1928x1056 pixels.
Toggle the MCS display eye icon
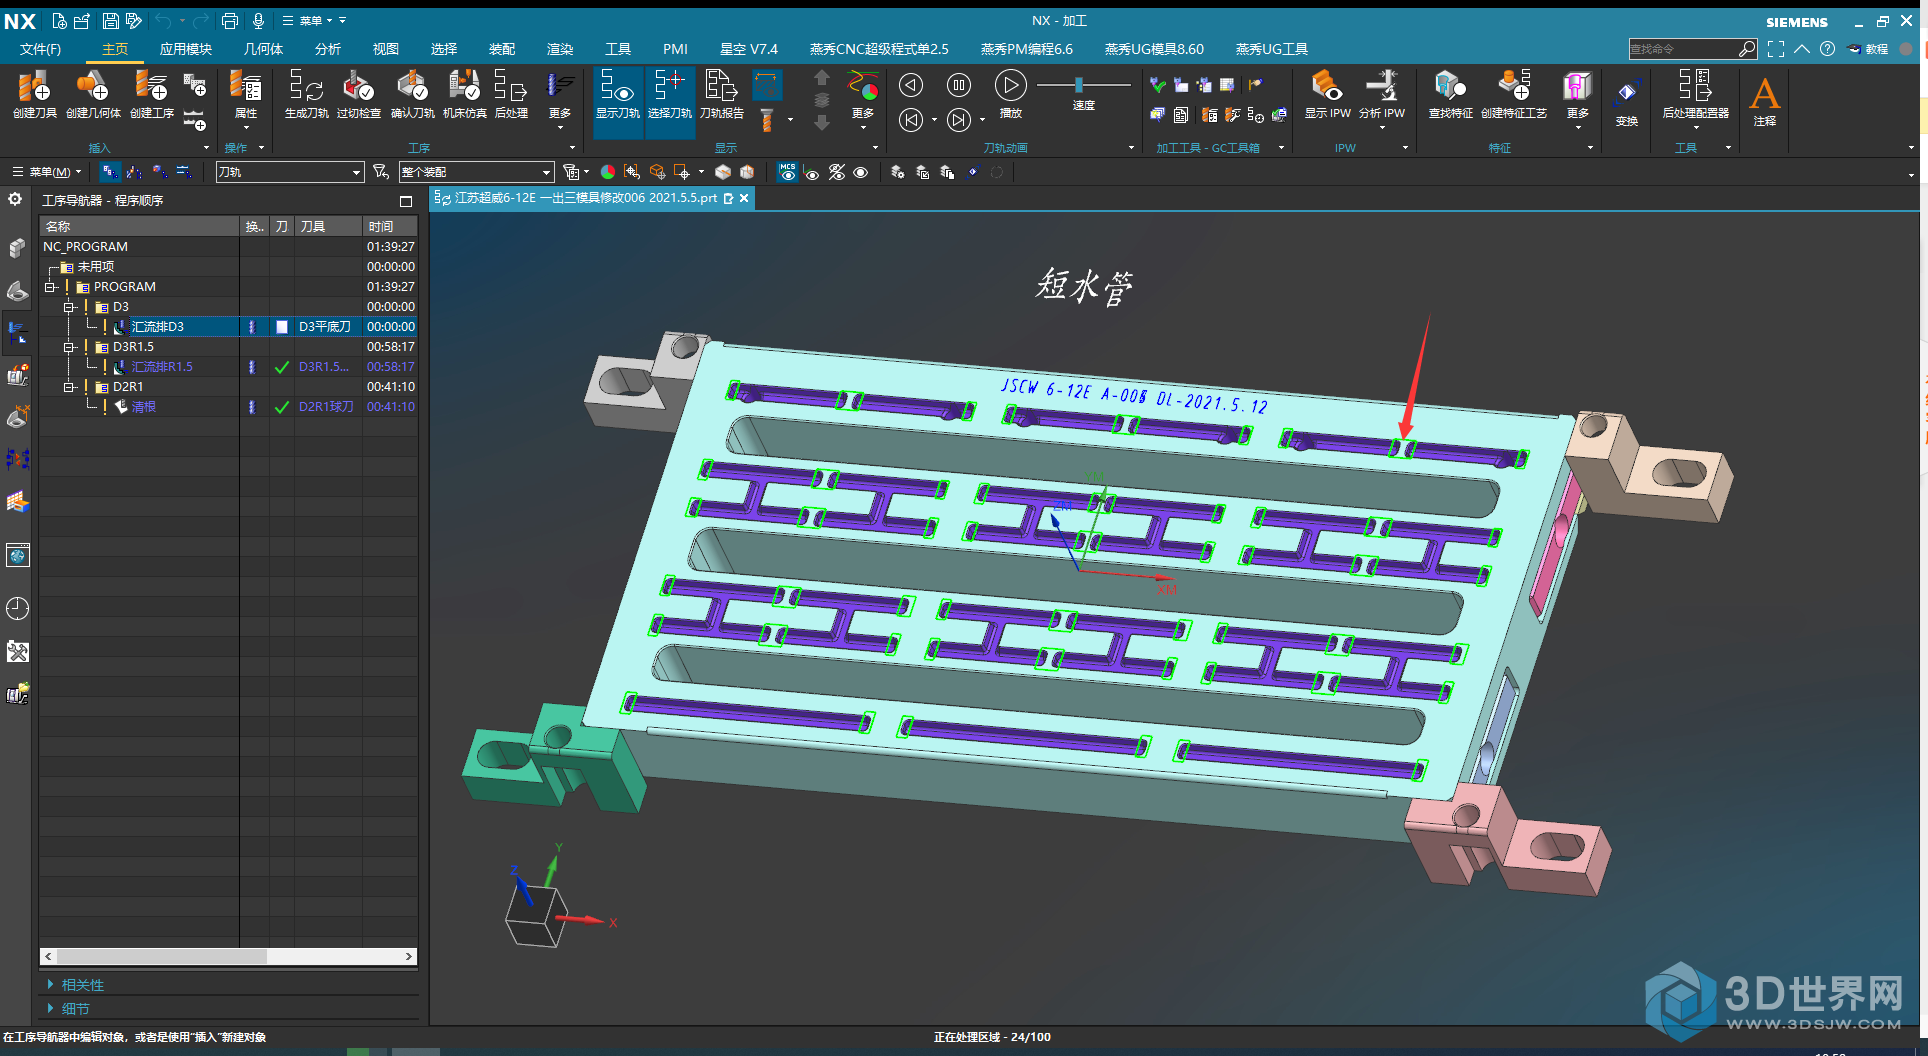tap(788, 172)
